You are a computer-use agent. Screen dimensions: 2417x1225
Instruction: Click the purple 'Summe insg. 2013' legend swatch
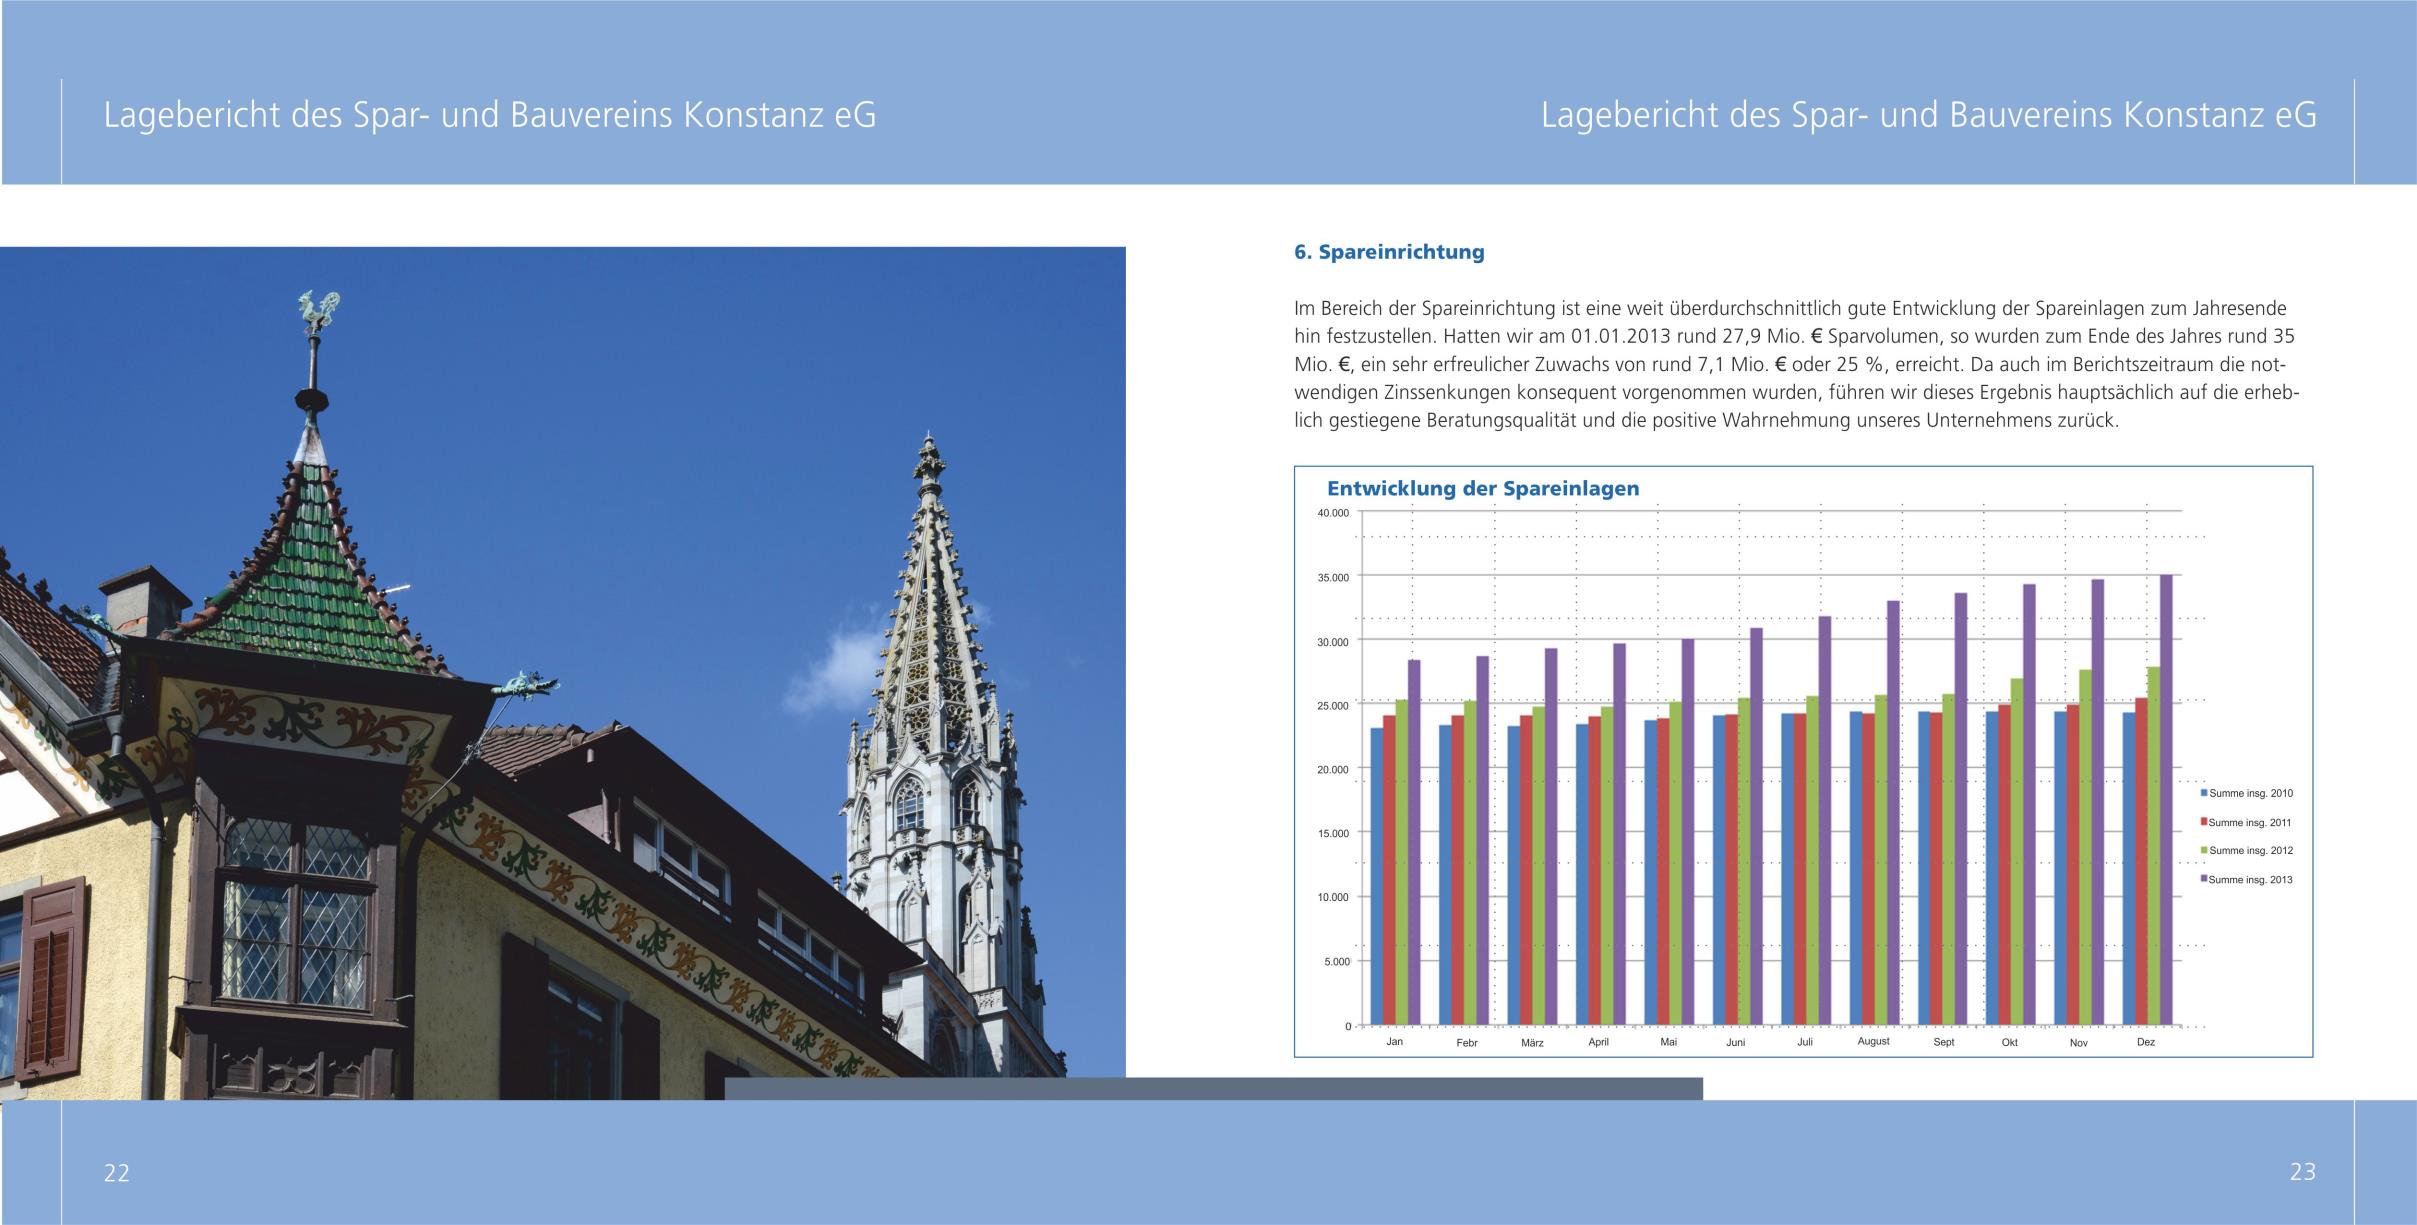tap(2205, 879)
